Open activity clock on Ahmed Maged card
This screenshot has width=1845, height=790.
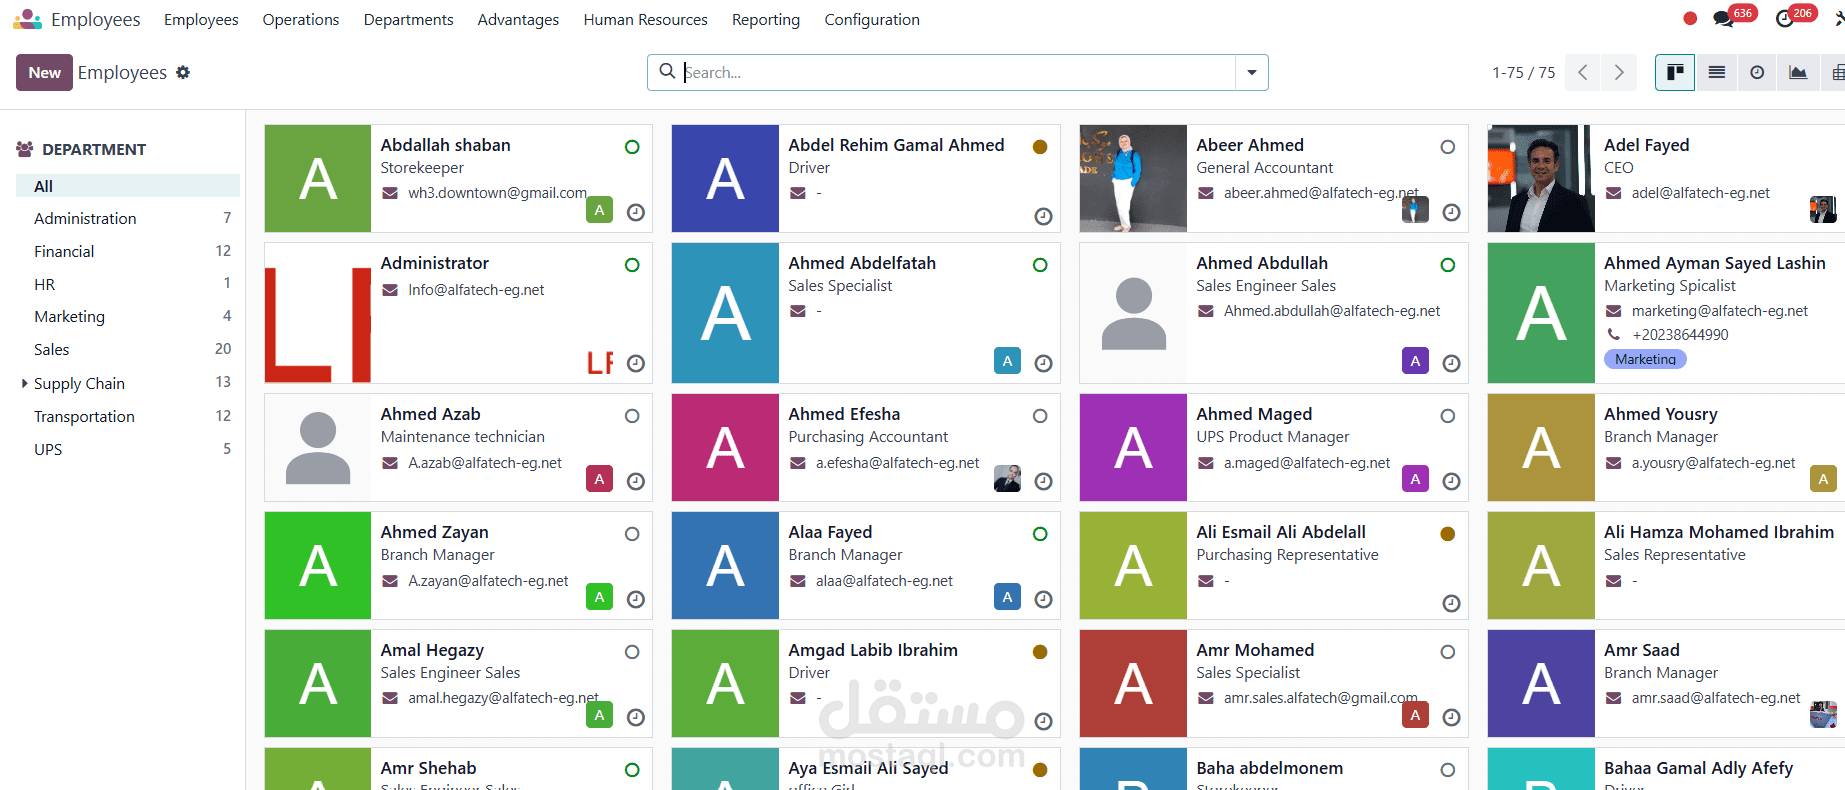click(1452, 481)
